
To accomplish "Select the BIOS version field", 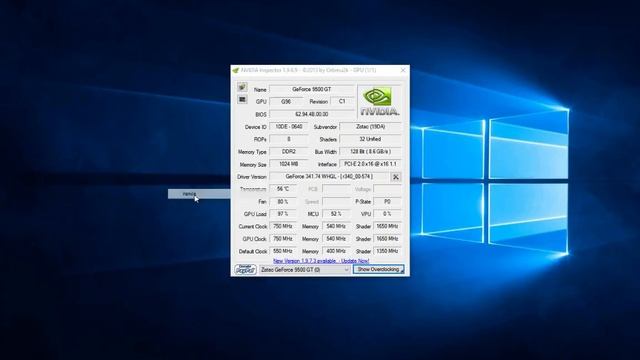I will point(311,114).
